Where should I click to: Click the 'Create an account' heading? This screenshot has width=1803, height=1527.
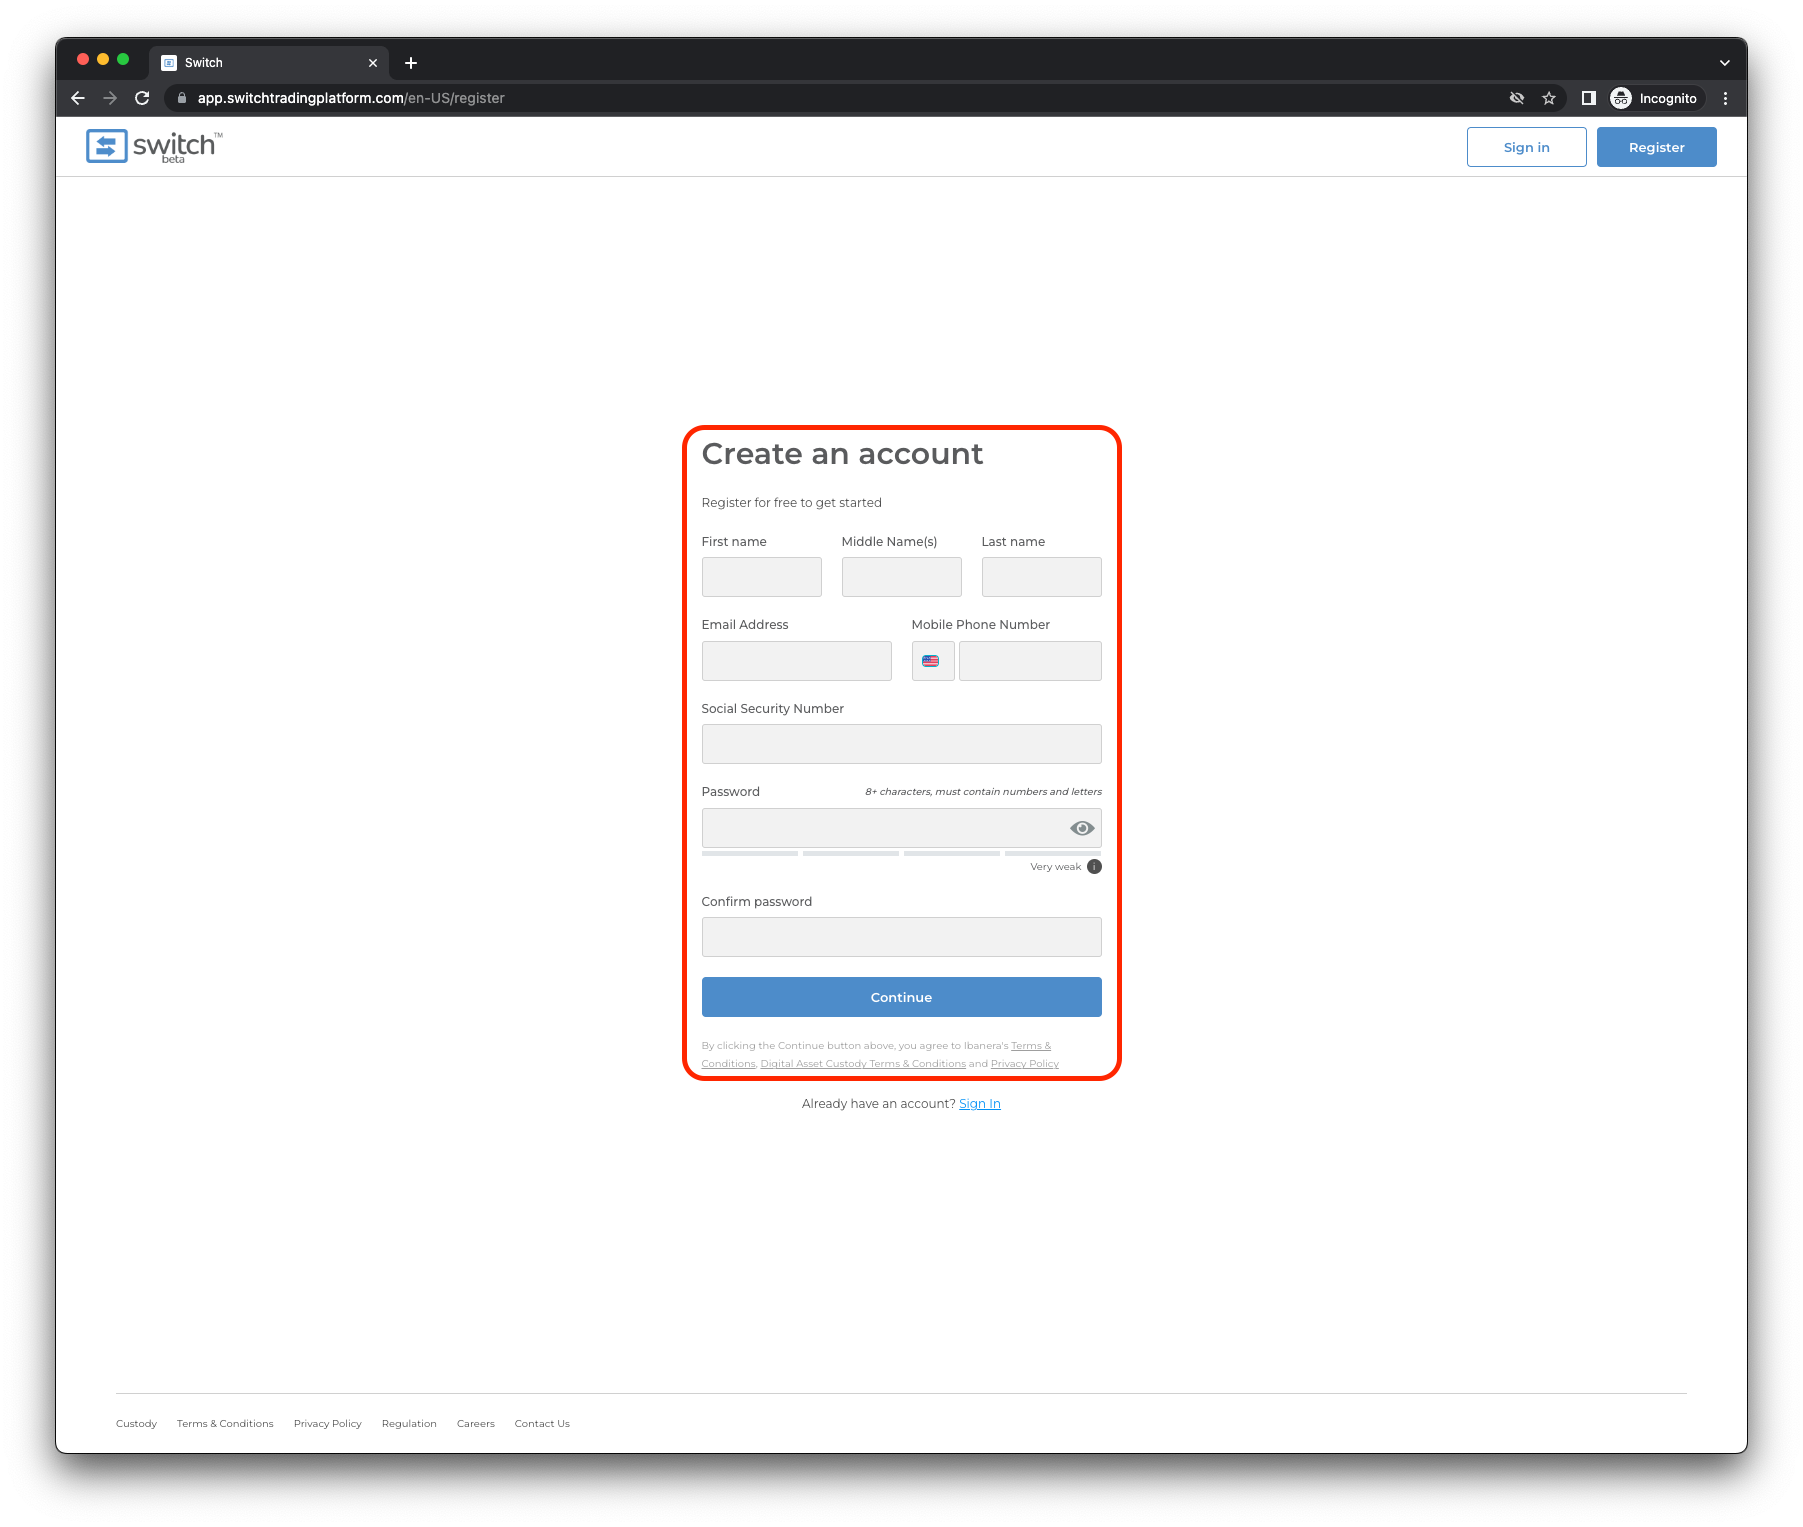coord(842,454)
